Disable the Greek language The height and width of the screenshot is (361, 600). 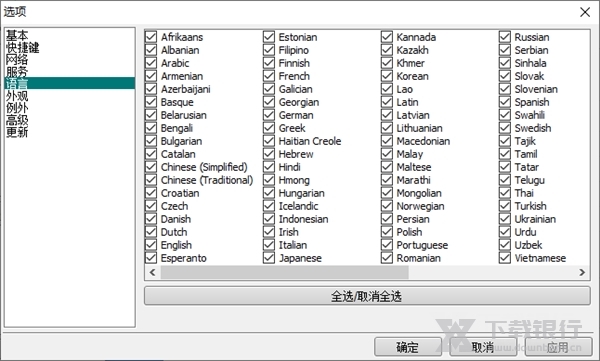pyautogui.click(x=269, y=128)
